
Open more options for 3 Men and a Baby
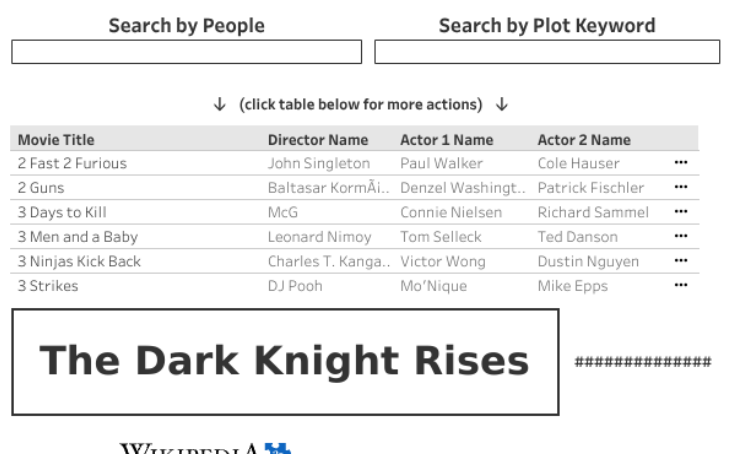click(681, 237)
